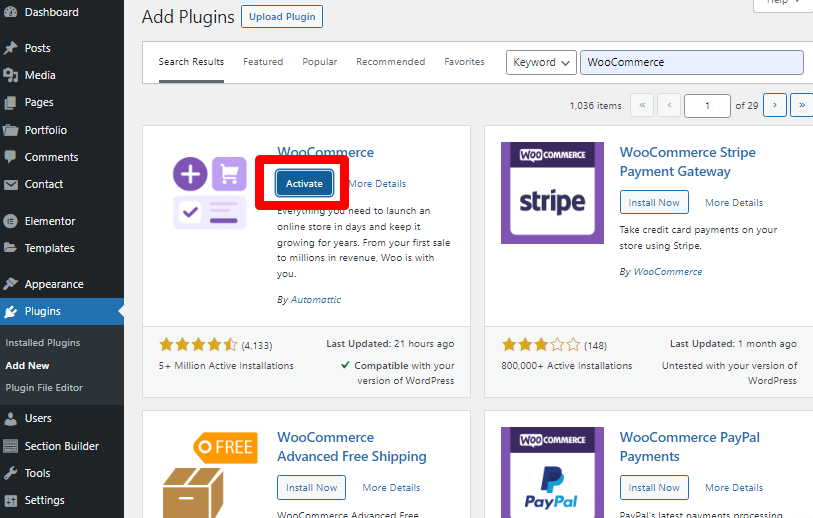Click the plugin search field containing WooCommerce

tap(692, 62)
